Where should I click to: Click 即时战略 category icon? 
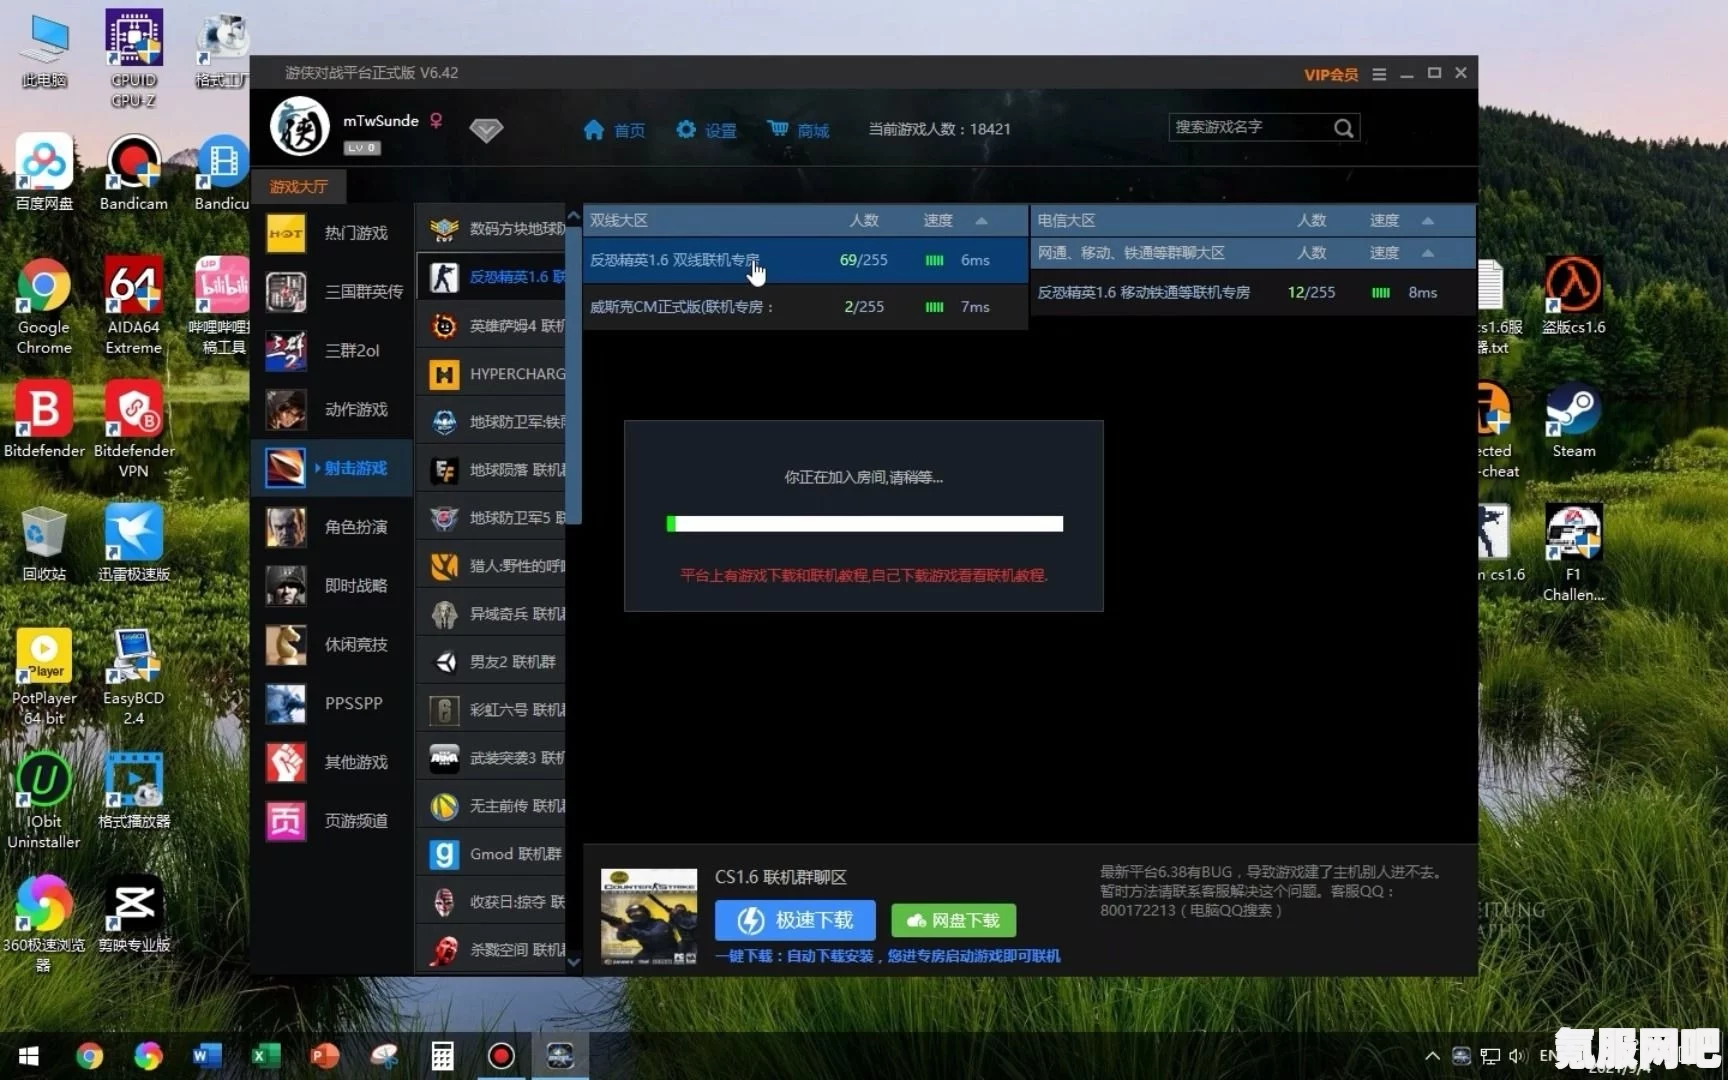[286, 586]
